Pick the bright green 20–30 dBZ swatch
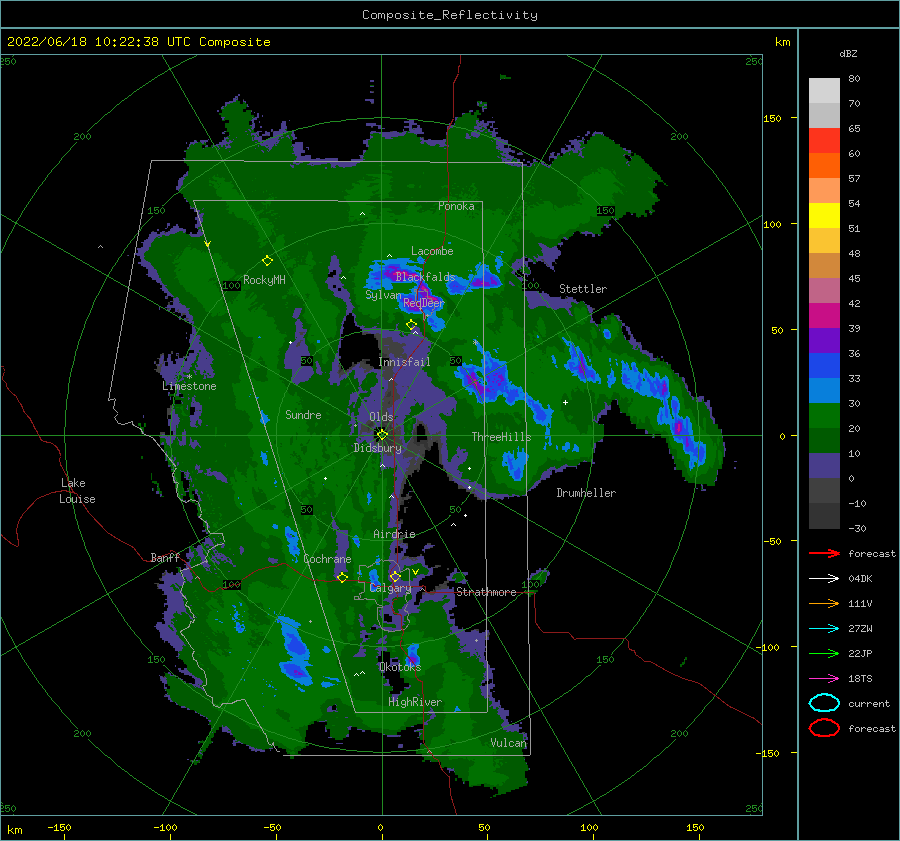Screen dimensions: 900x841 (824, 416)
